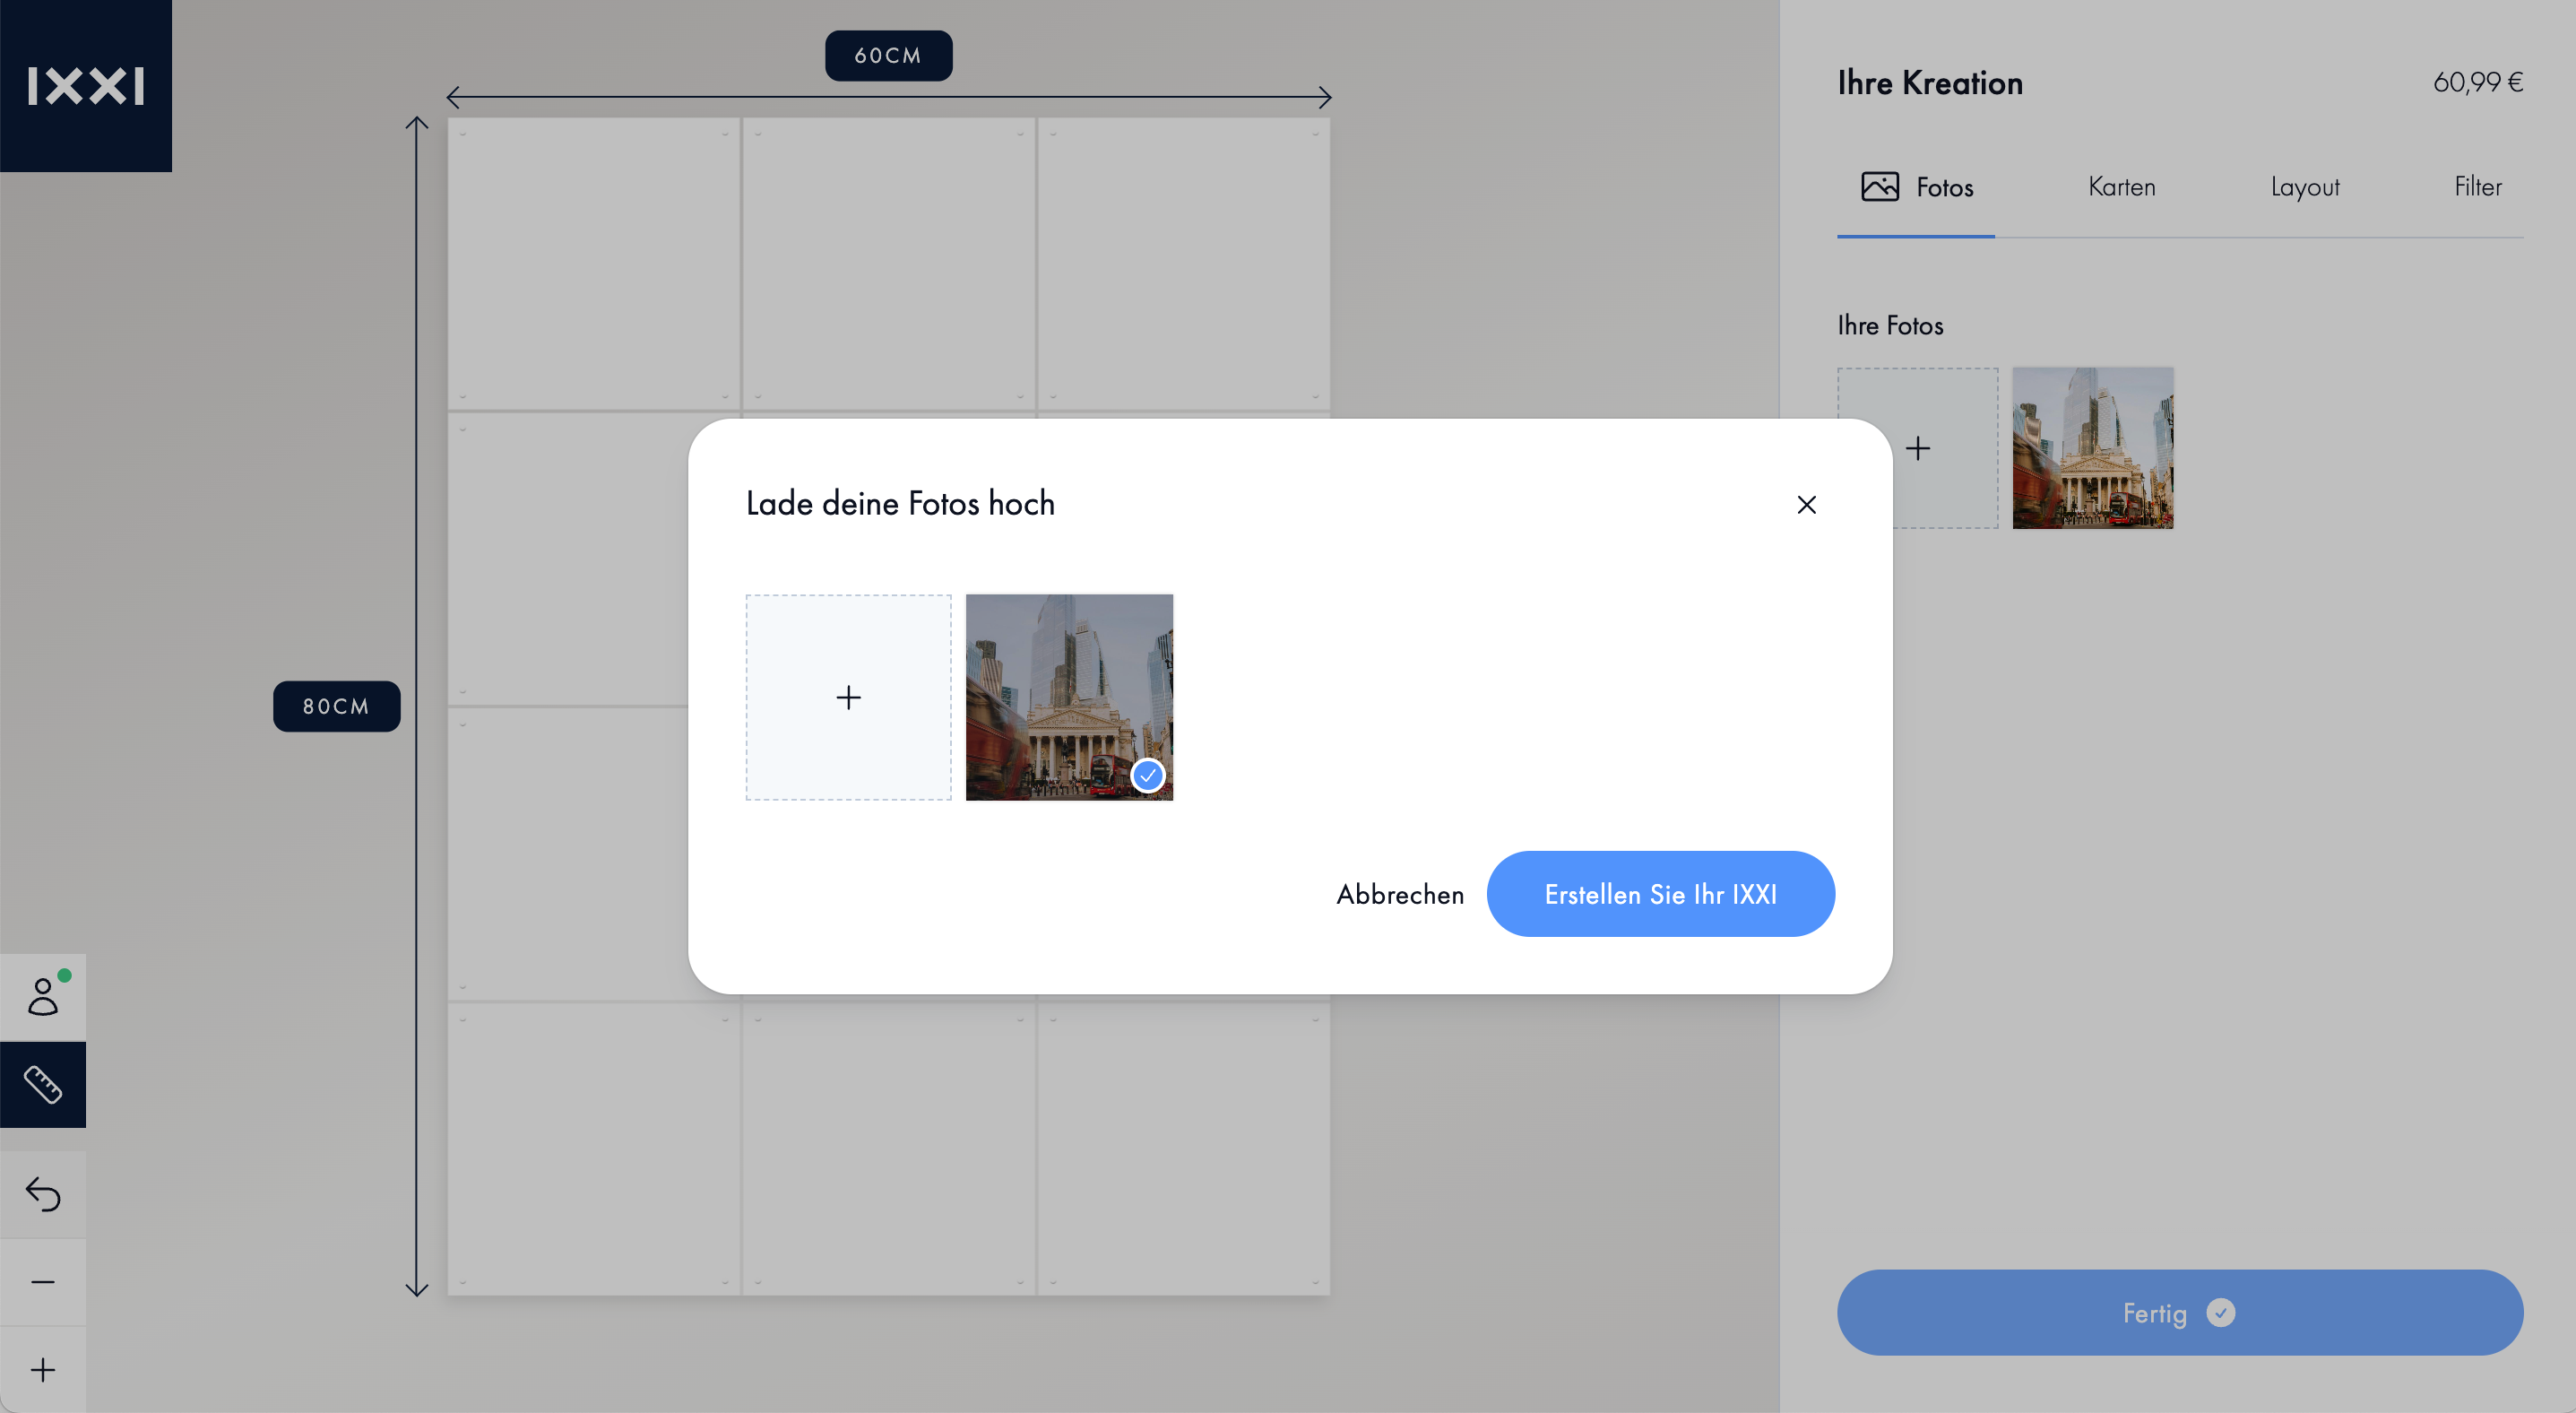The width and height of the screenshot is (2576, 1413).
Task: Zoom in with the plus icon
Action: tap(43, 1370)
